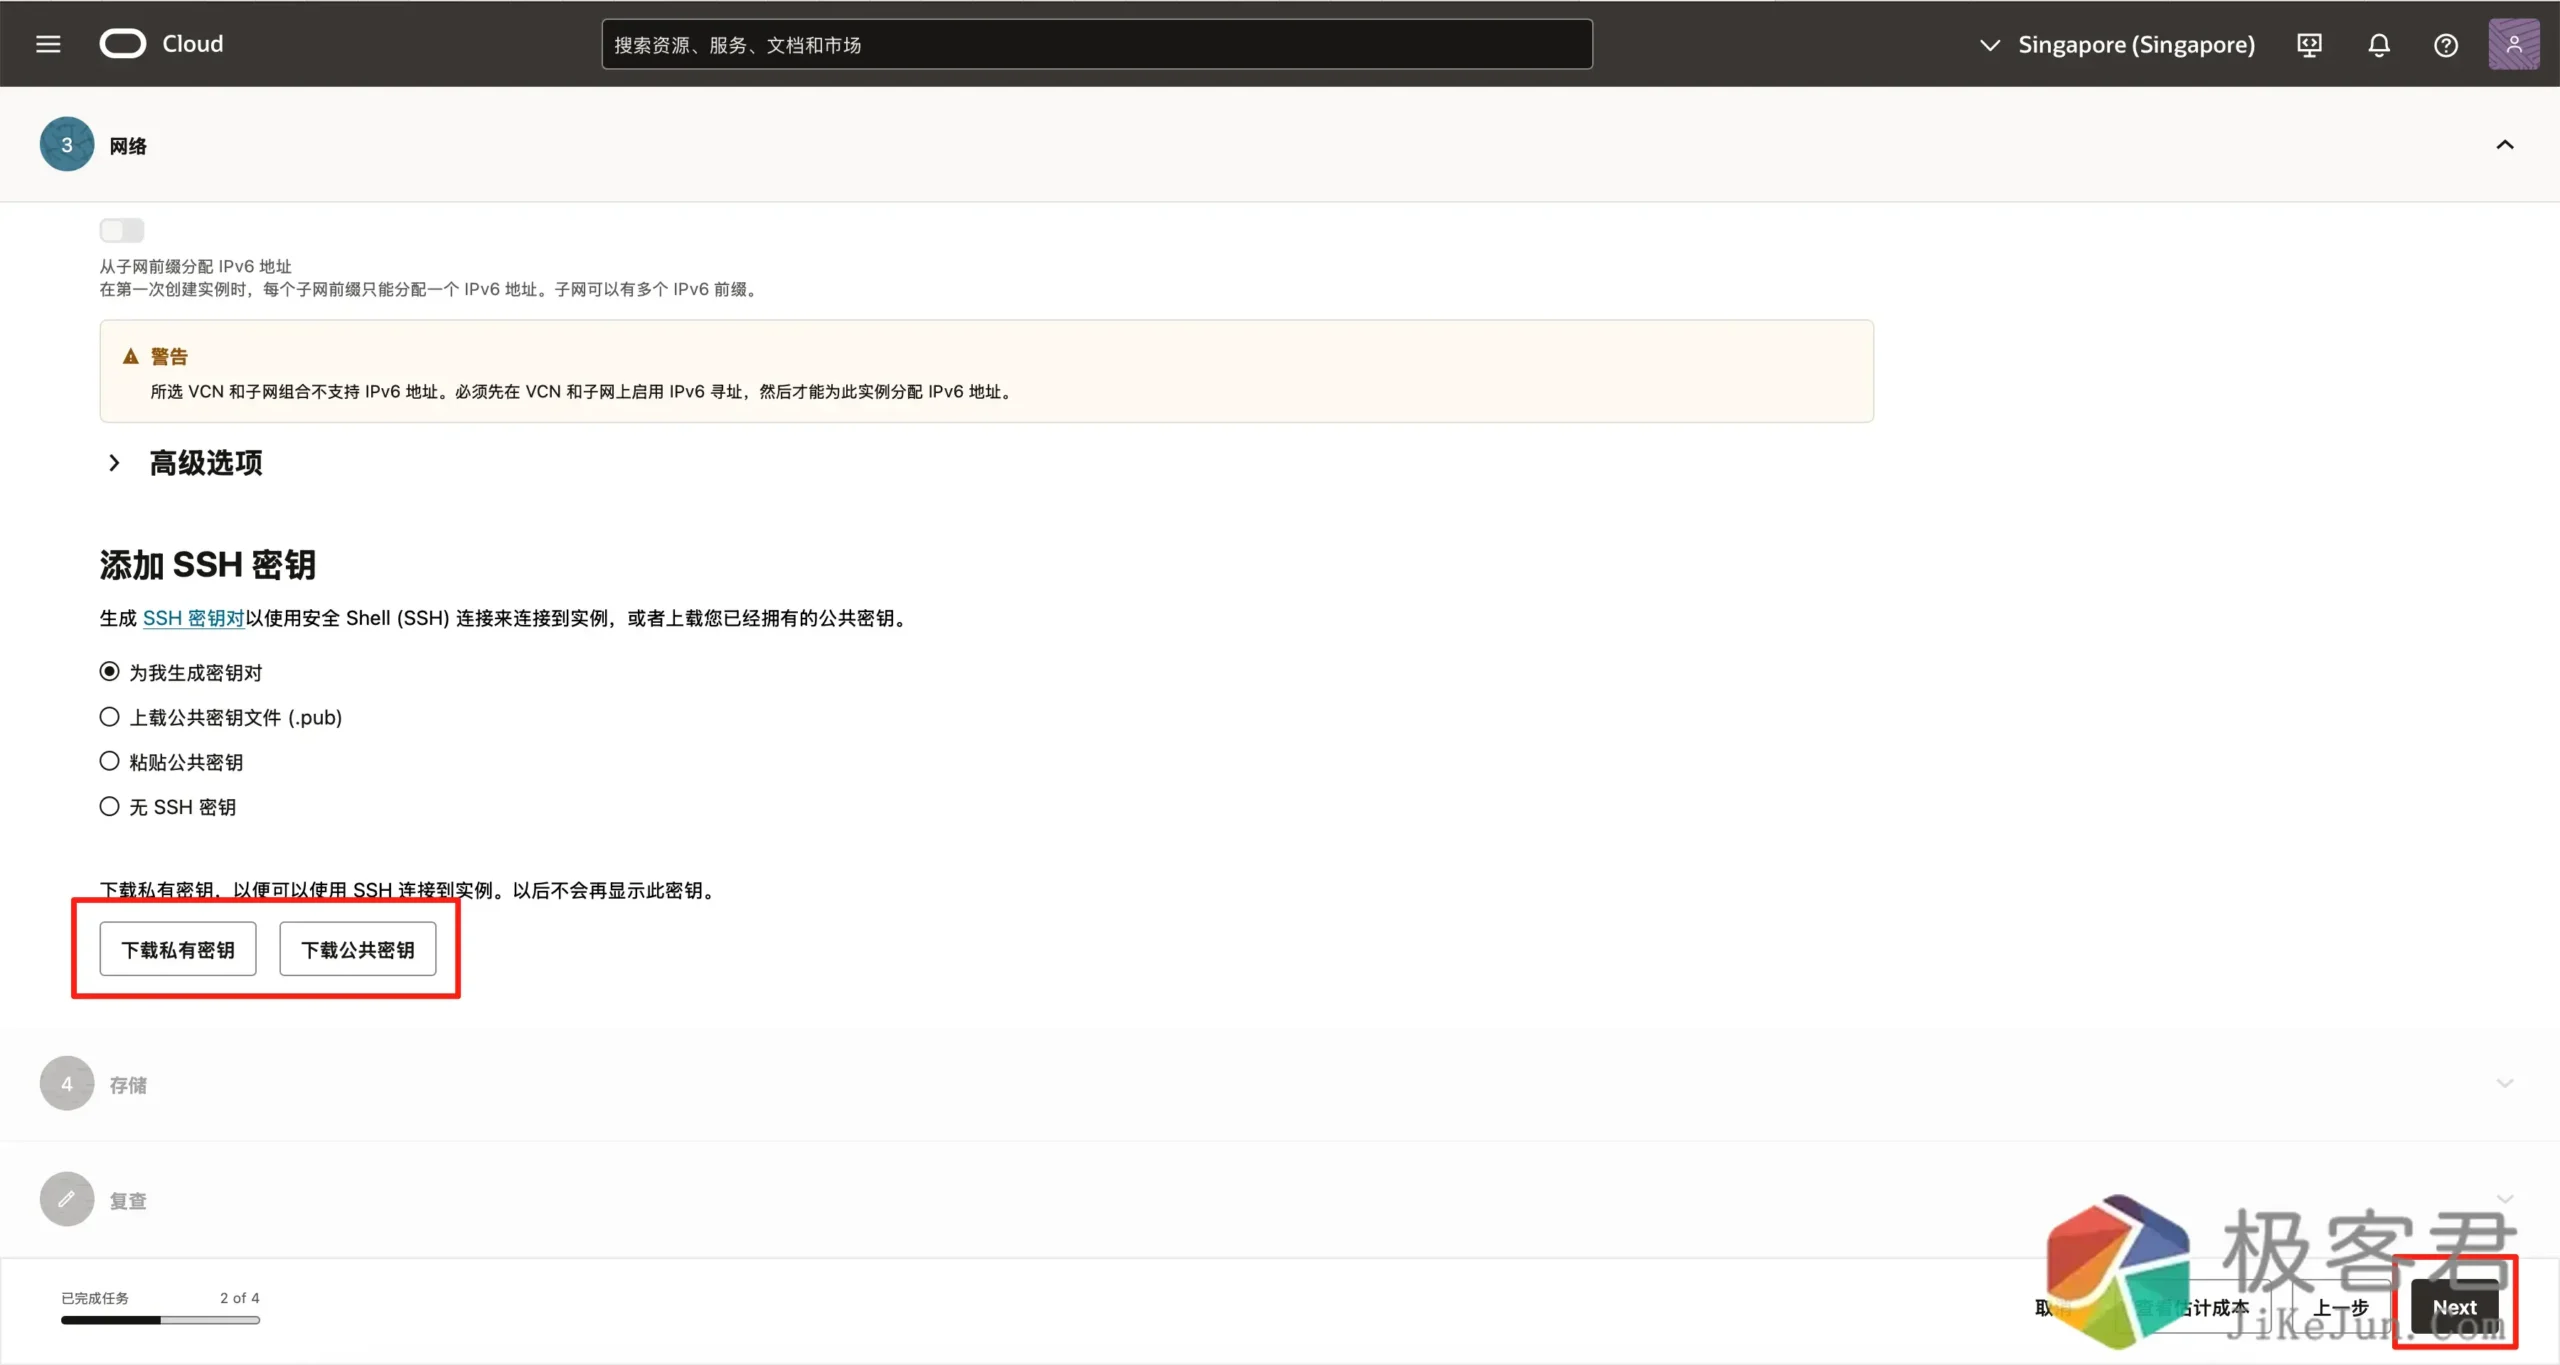Open the hamburger navigation menu
The image size is (2560, 1365).
click(x=48, y=44)
